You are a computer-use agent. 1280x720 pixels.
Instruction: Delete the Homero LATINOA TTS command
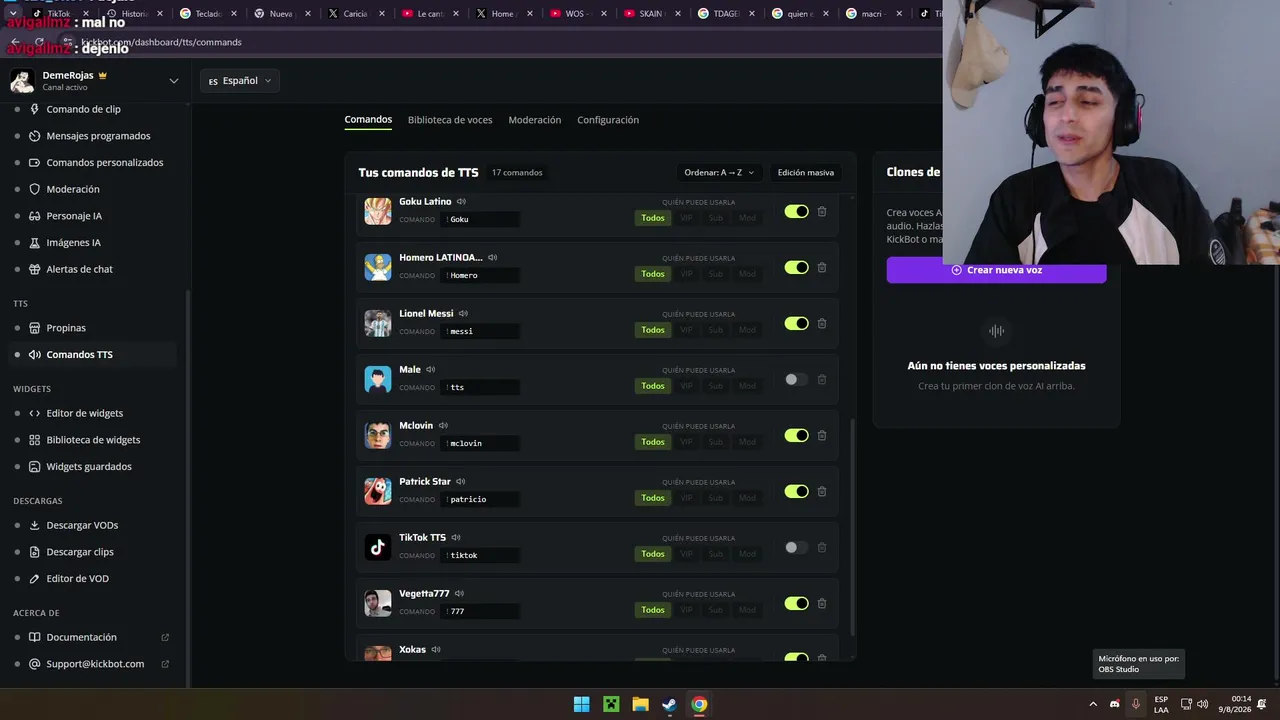coord(822,268)
